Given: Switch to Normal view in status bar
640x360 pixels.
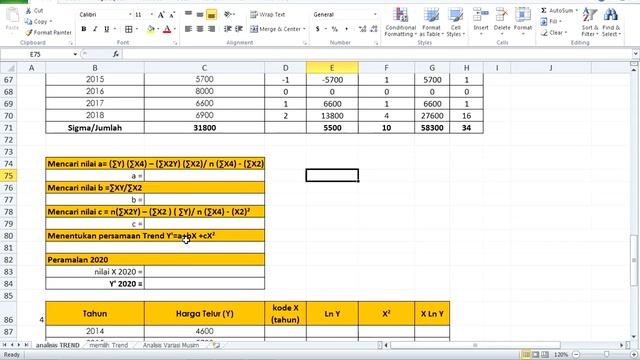Looking at the screenshot, I should click(x=527, y=355).
